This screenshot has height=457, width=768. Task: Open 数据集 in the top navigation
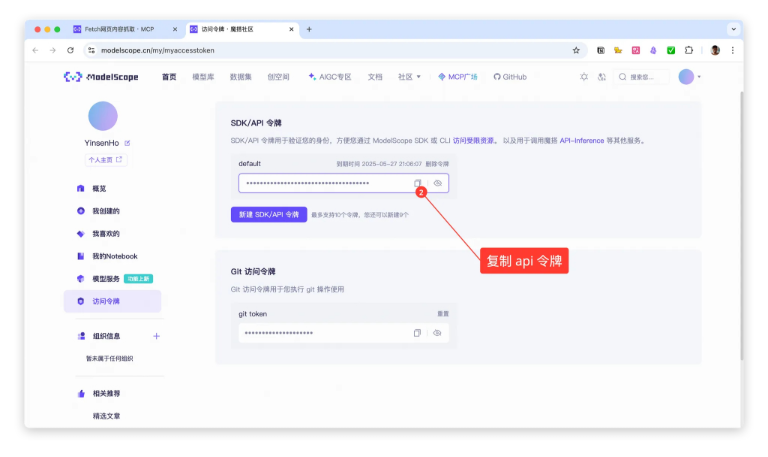tap(240, 77)
